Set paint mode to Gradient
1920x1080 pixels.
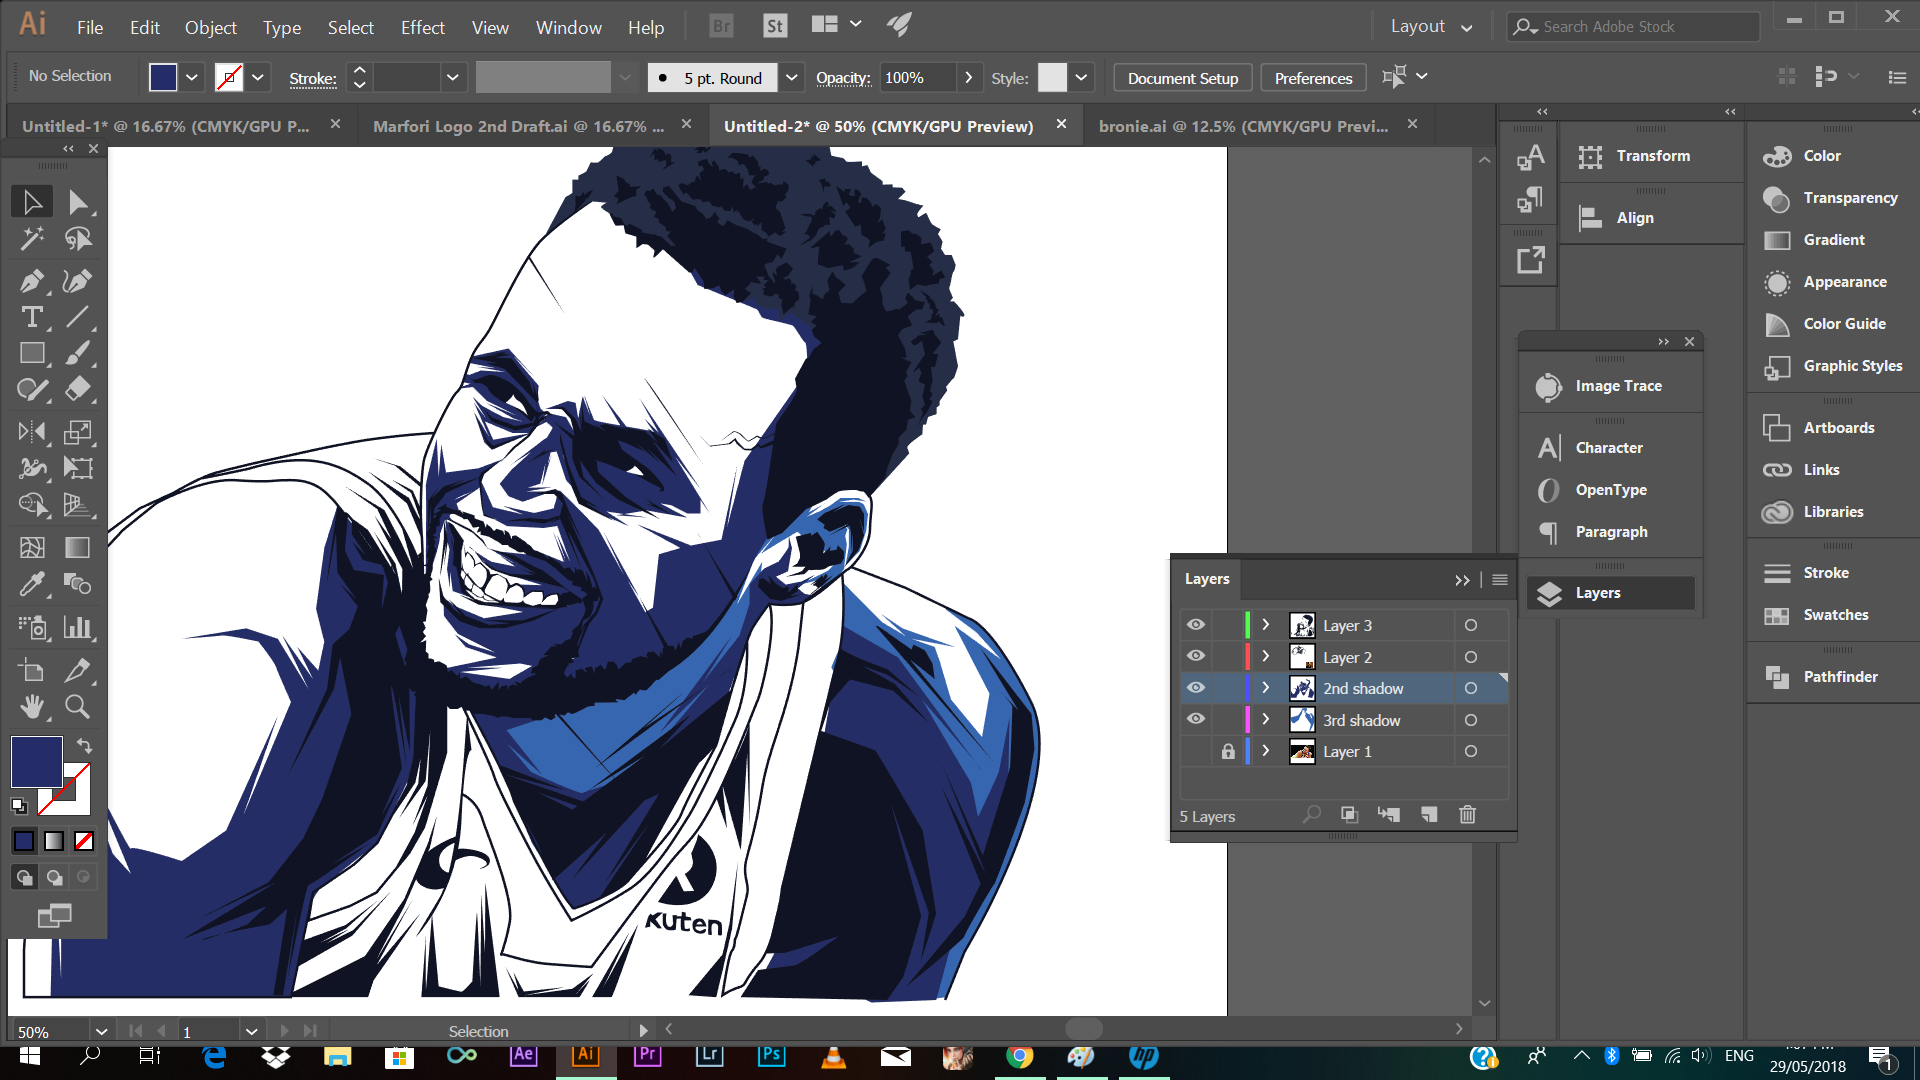click(54, 841)
